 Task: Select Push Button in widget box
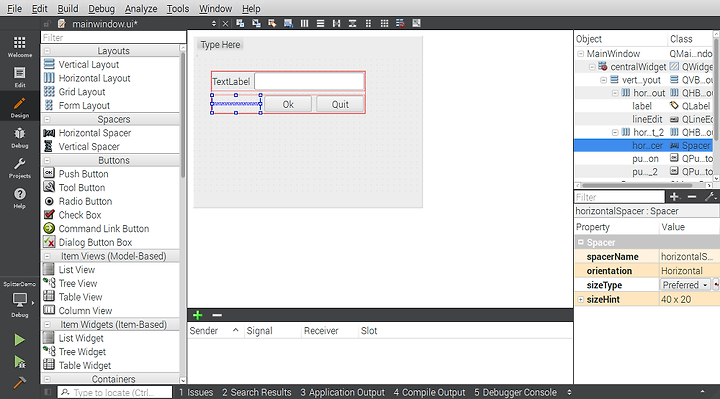(83, 174)
